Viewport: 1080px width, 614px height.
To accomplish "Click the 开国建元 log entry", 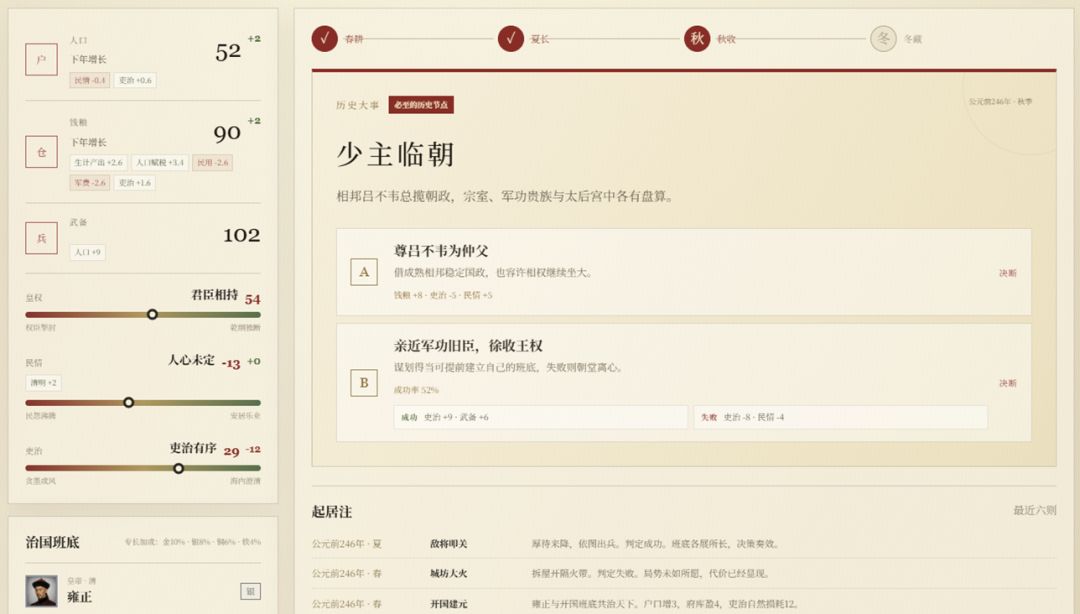I will point(683,604).
